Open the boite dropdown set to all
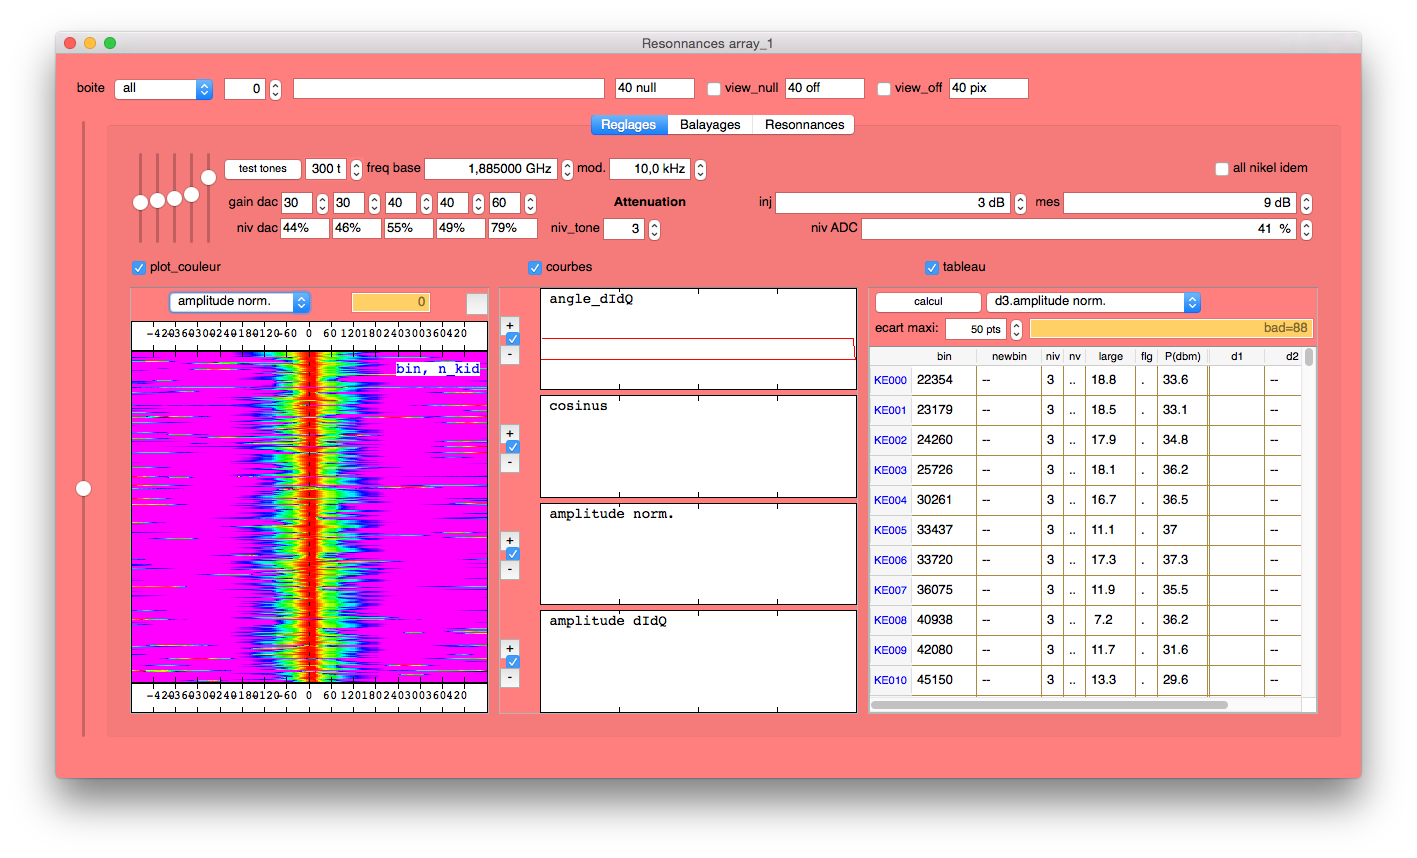The width and height of the screenshot is (1417, 858). [x=163, y=89]
